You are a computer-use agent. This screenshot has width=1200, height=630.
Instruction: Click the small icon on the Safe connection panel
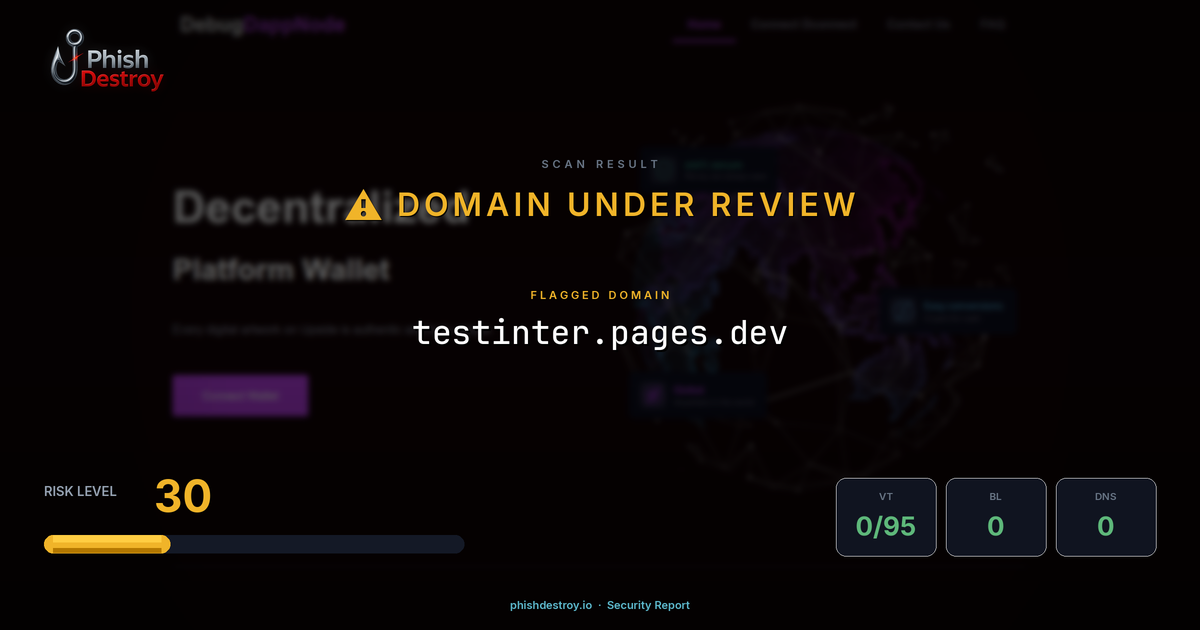tap(906, 308)
